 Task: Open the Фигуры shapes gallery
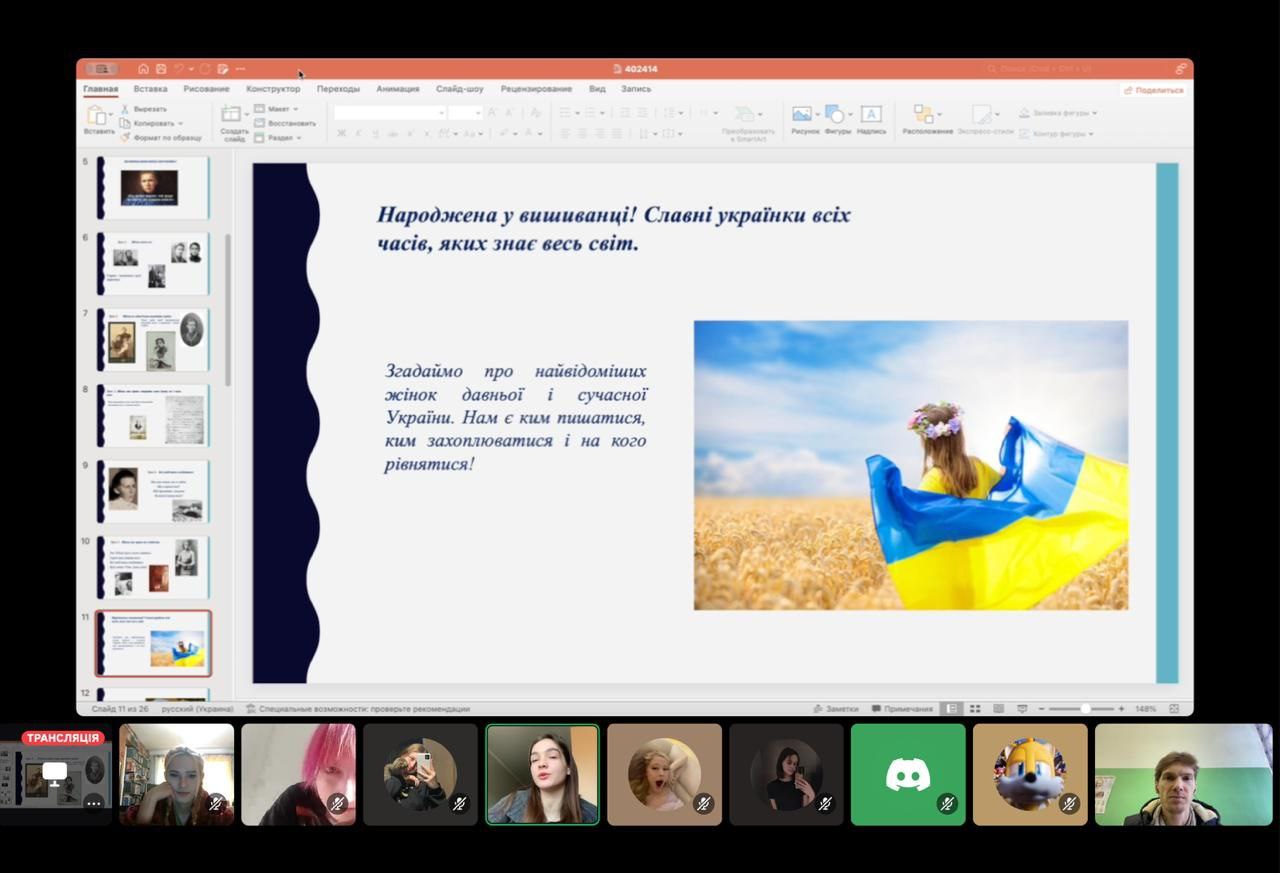pyautogui.click(x=836, y=115)
